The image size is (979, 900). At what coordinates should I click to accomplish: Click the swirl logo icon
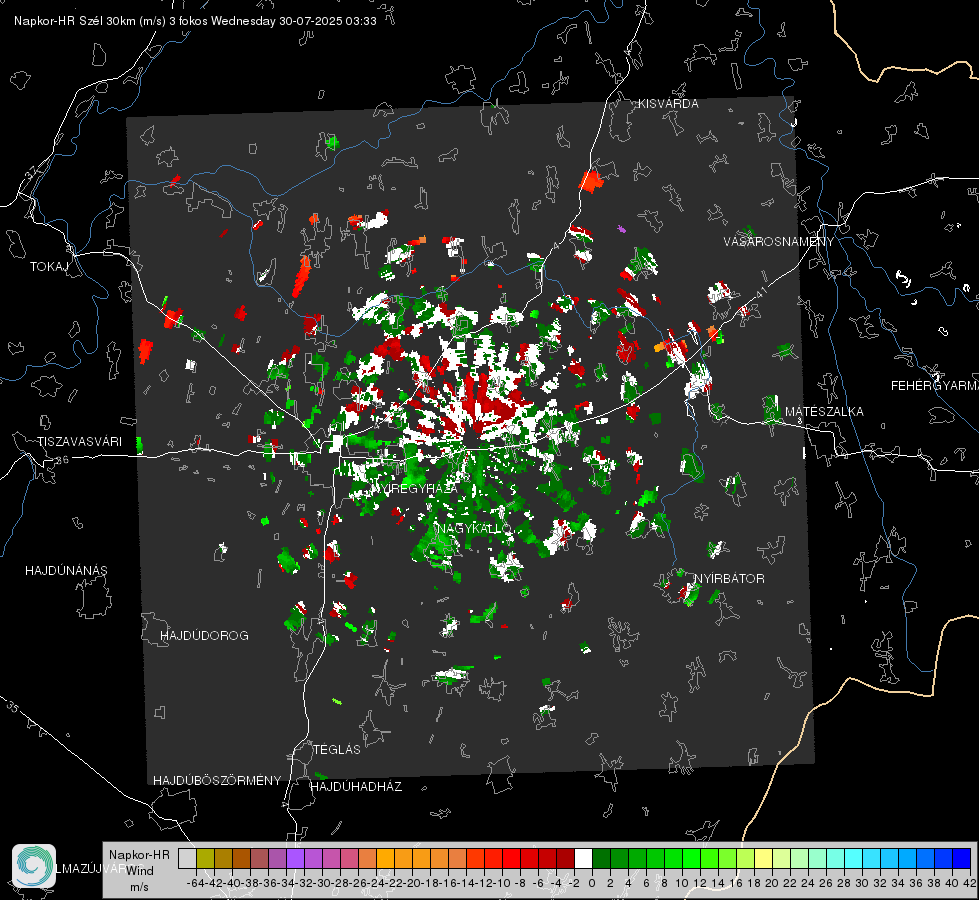click(34, 866)
